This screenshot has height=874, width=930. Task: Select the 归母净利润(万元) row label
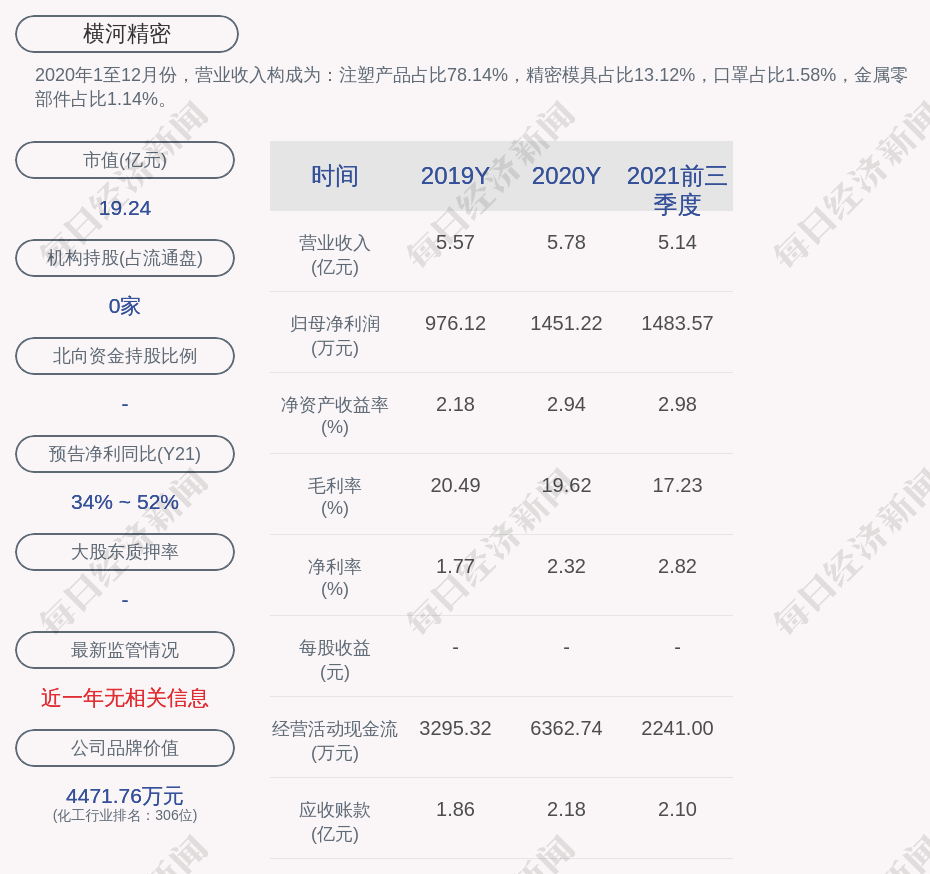click(334, 336)
